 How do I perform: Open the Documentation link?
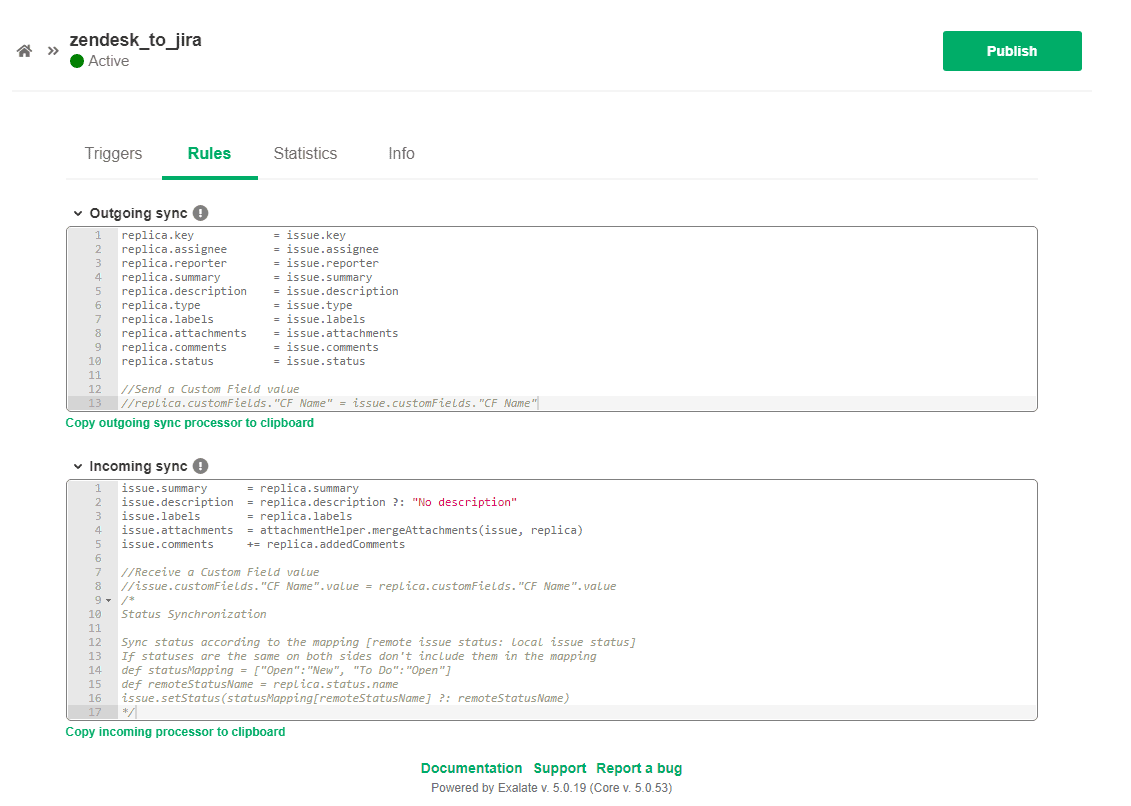click(x=471, y=768)
